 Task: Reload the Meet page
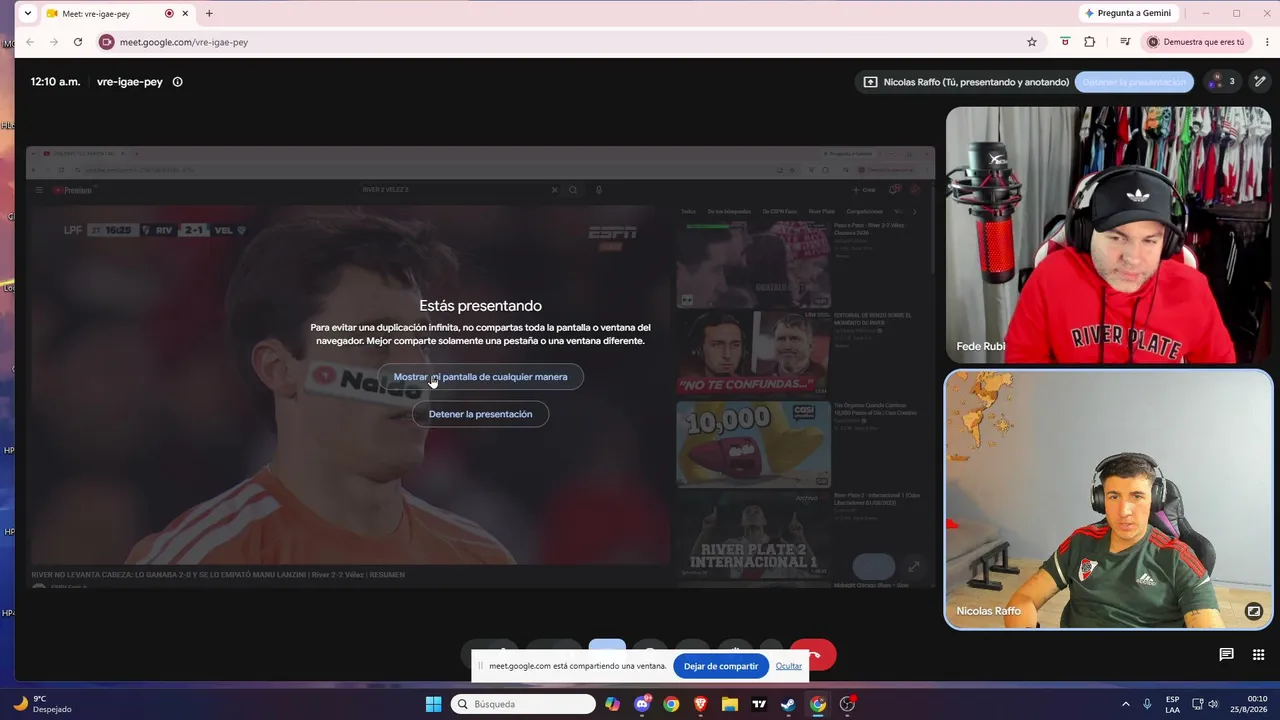(x=78, y=42)
